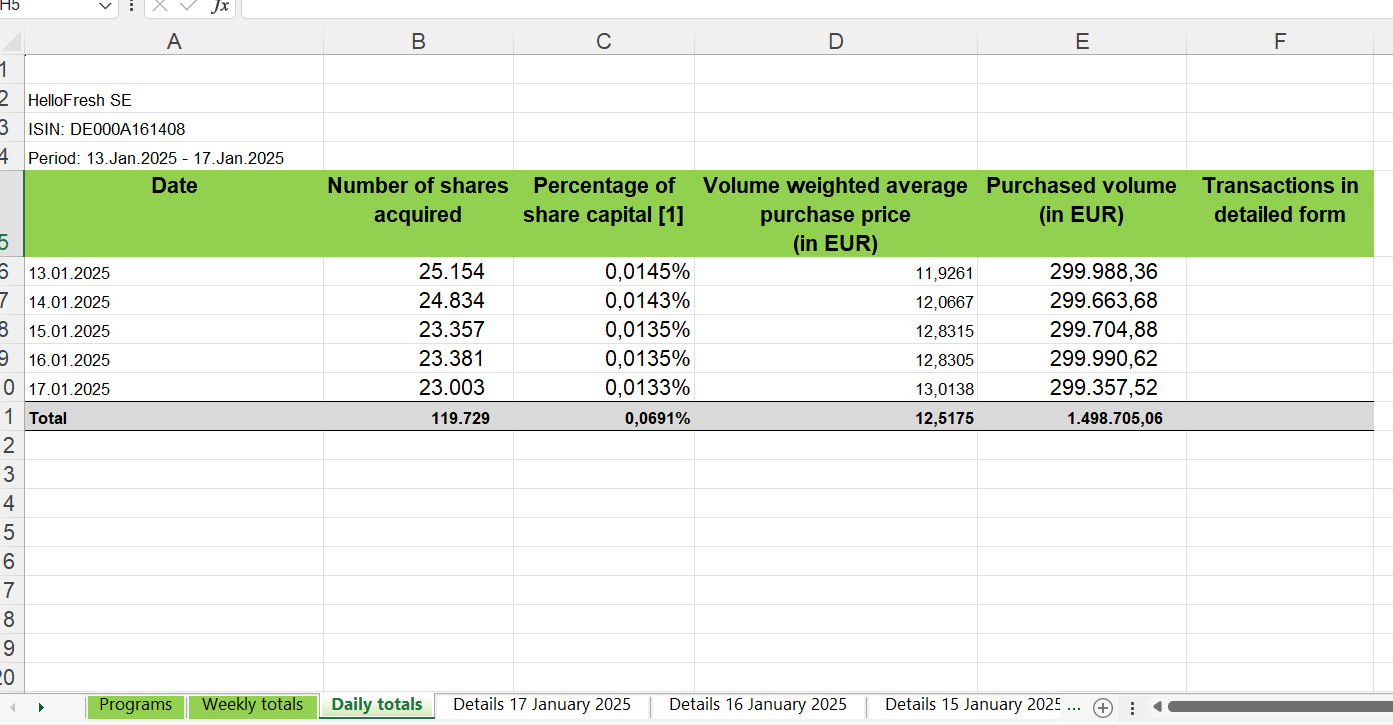1393x725 pixels.
Task: Select column D header
Action: pos(835,42)
